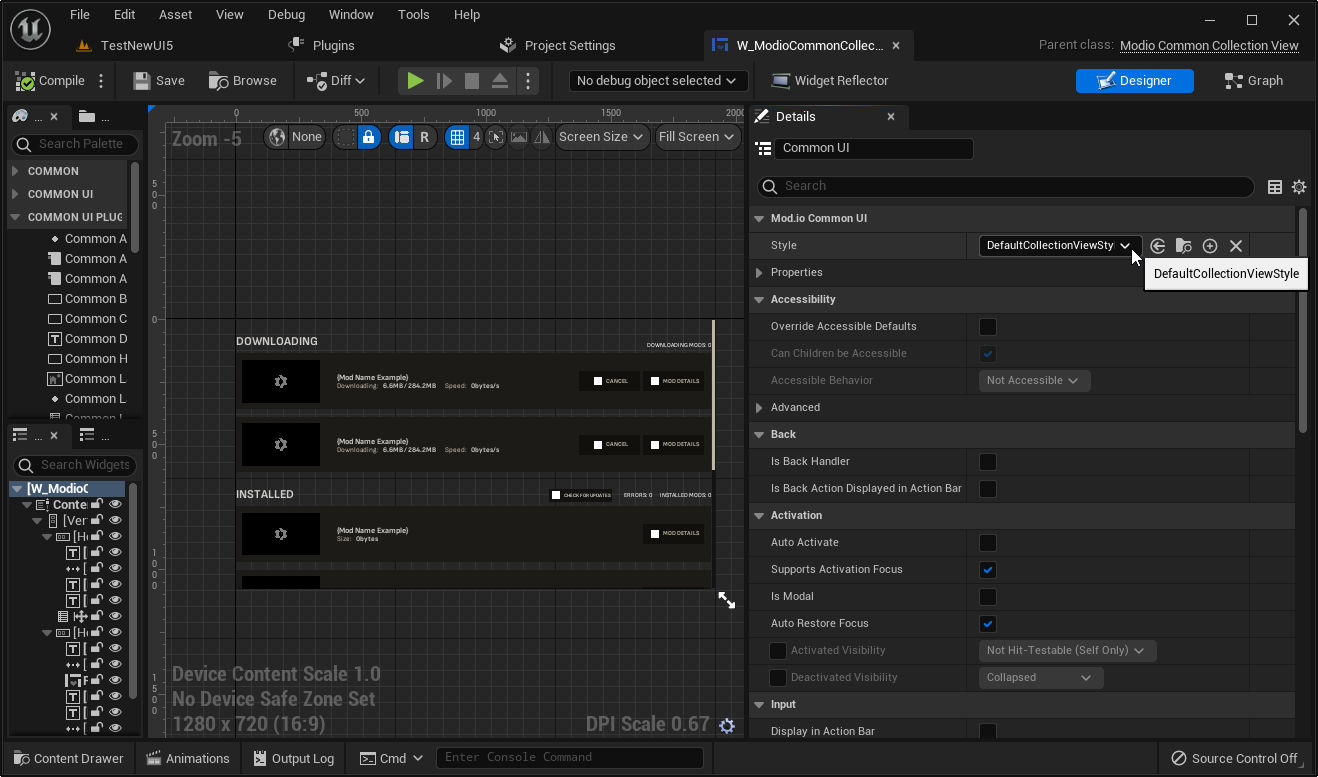The height and width of the screenshot is (777, 1318).
Task: Open the Content Drawer
Action: pos(67,758)
